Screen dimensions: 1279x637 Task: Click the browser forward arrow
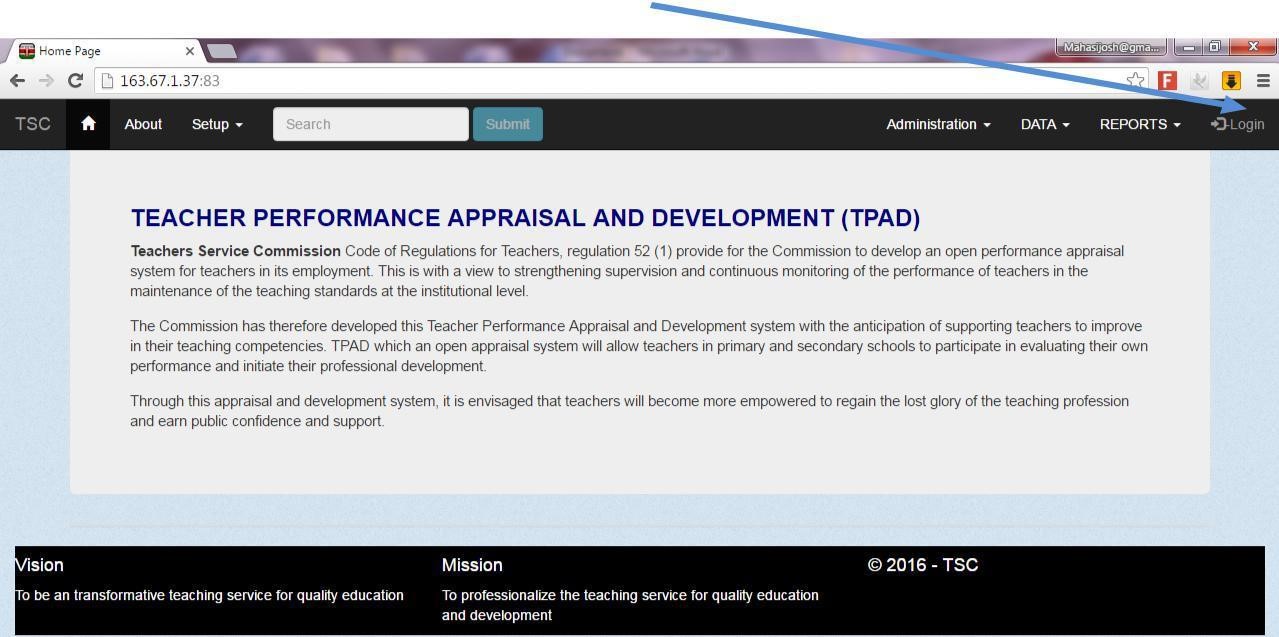point(46,81)
